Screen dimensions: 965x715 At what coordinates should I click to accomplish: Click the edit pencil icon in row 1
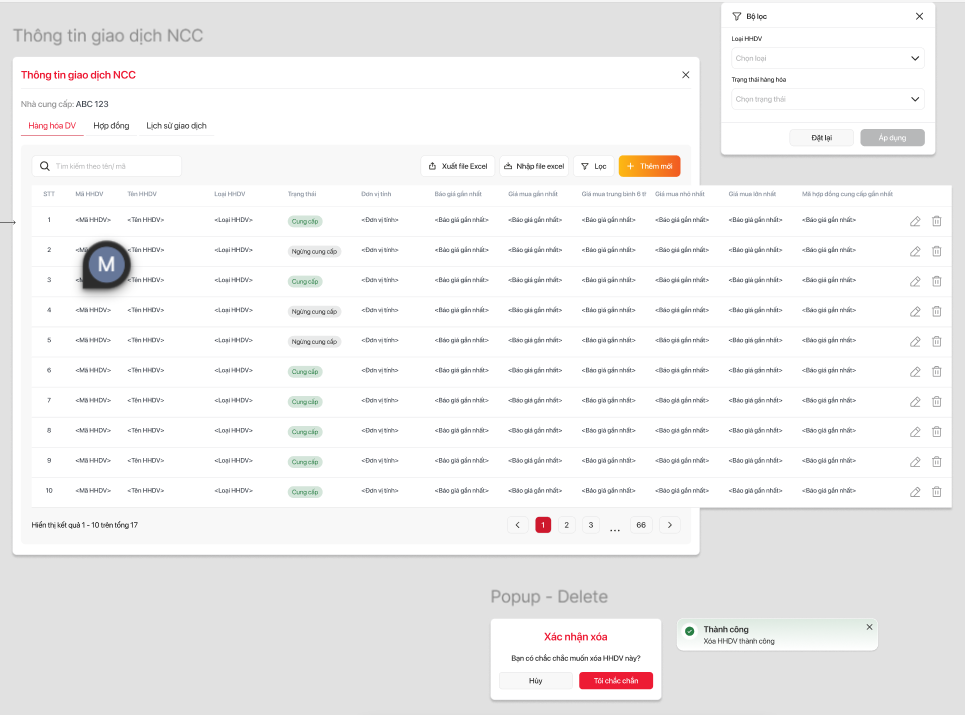[x=915, y=221]
